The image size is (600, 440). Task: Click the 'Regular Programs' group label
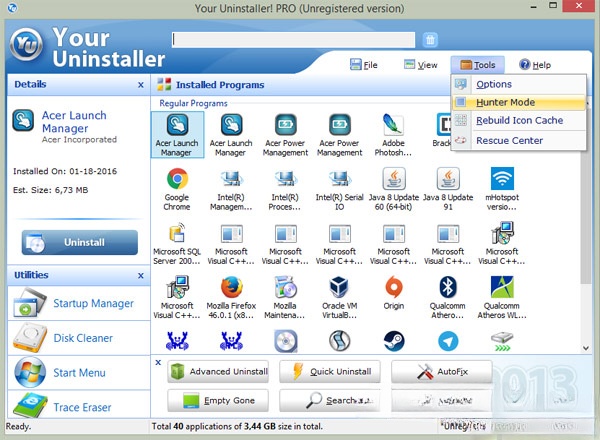coord(193,103)
